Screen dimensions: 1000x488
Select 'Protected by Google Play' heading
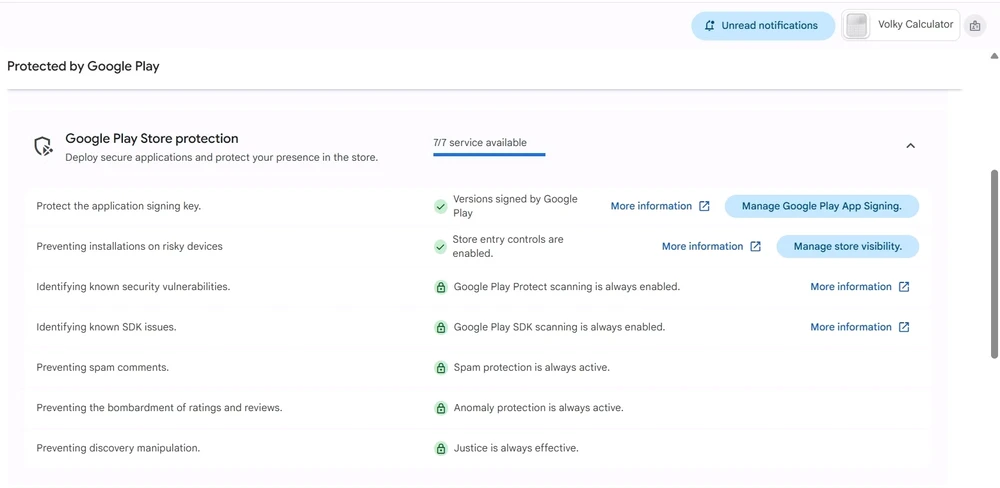(x=83, y=66)
